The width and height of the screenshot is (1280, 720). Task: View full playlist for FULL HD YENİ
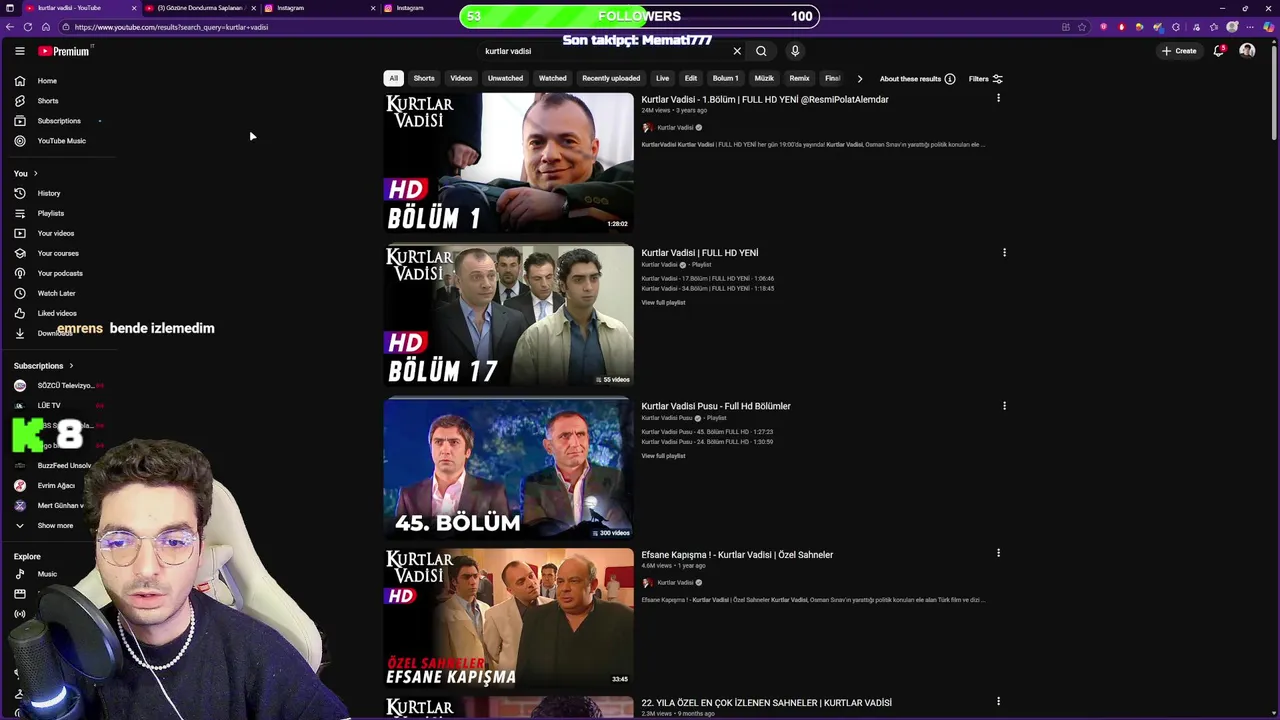pos(663,303)
